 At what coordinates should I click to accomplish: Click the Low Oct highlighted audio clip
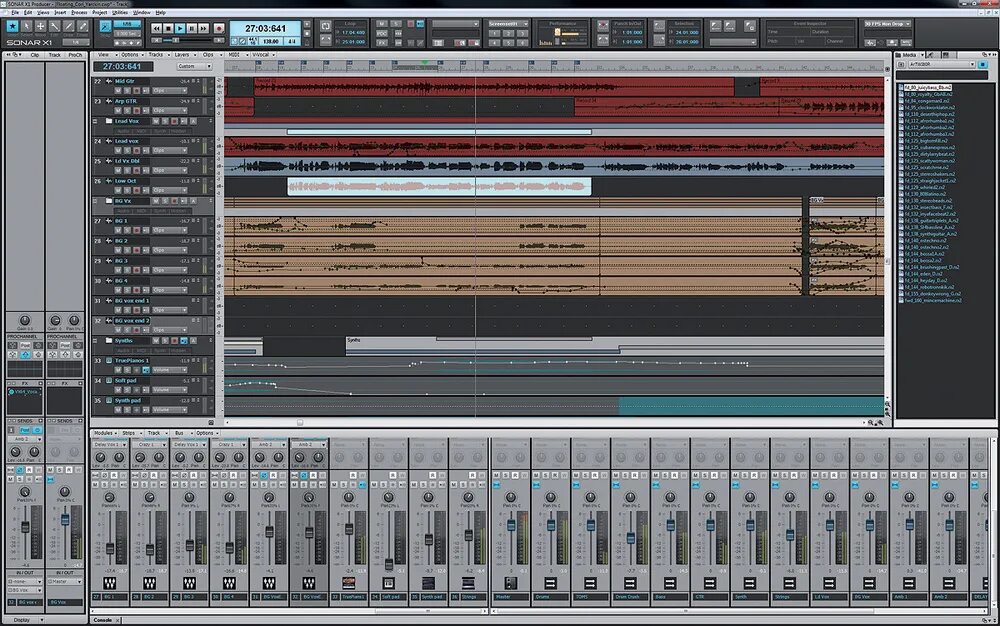[439, 187]
